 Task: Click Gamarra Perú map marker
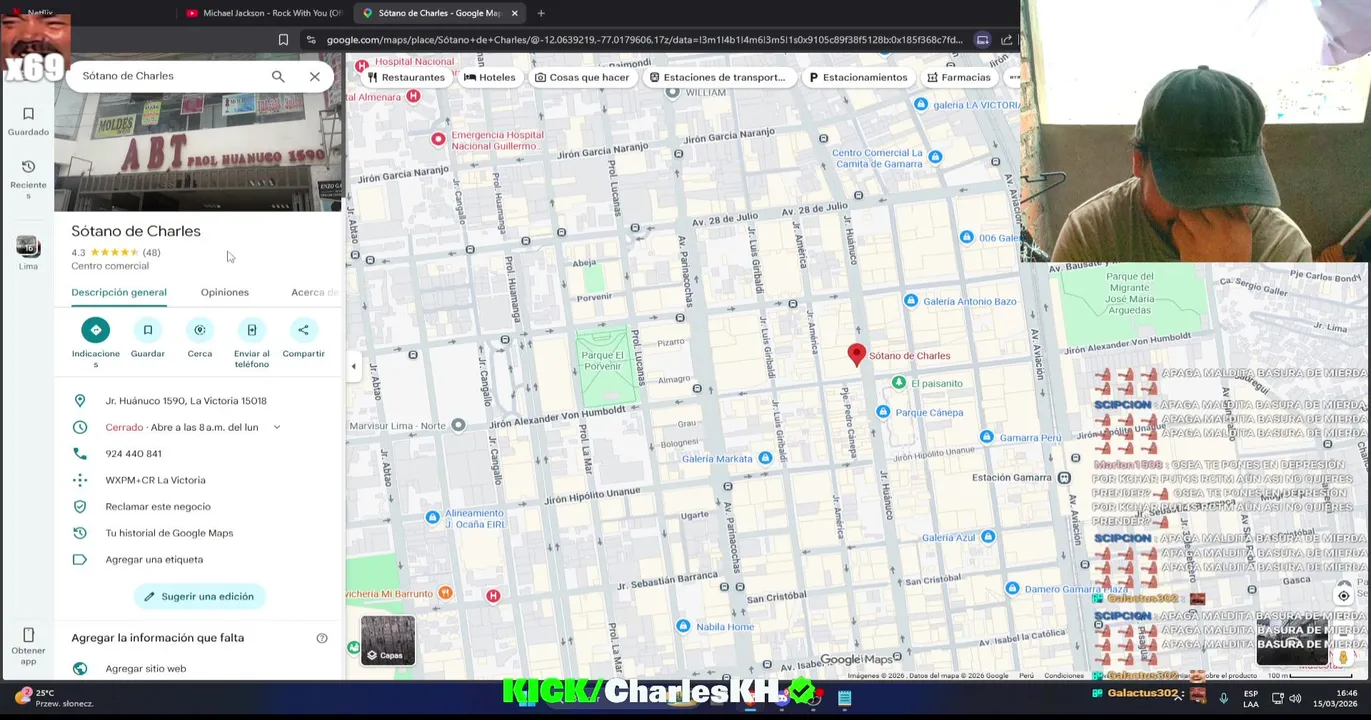(987, 437)
